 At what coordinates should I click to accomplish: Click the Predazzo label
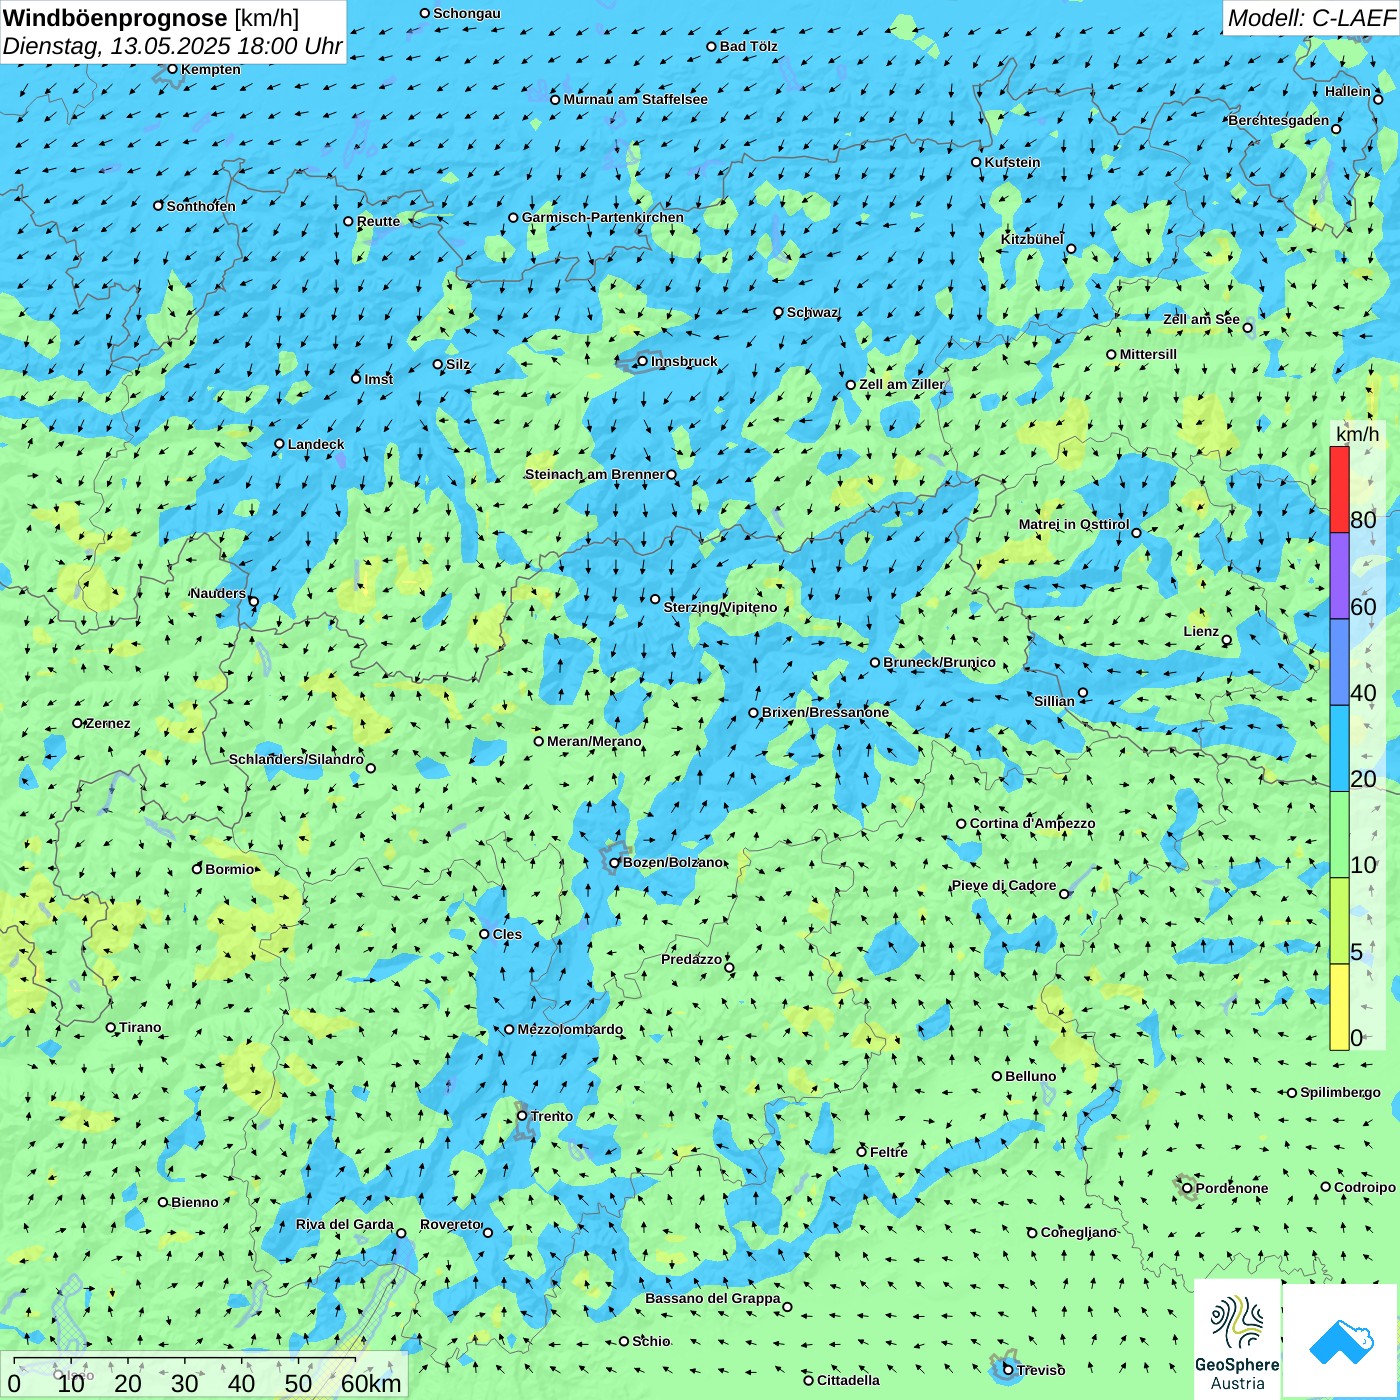[x=691, y=959]
